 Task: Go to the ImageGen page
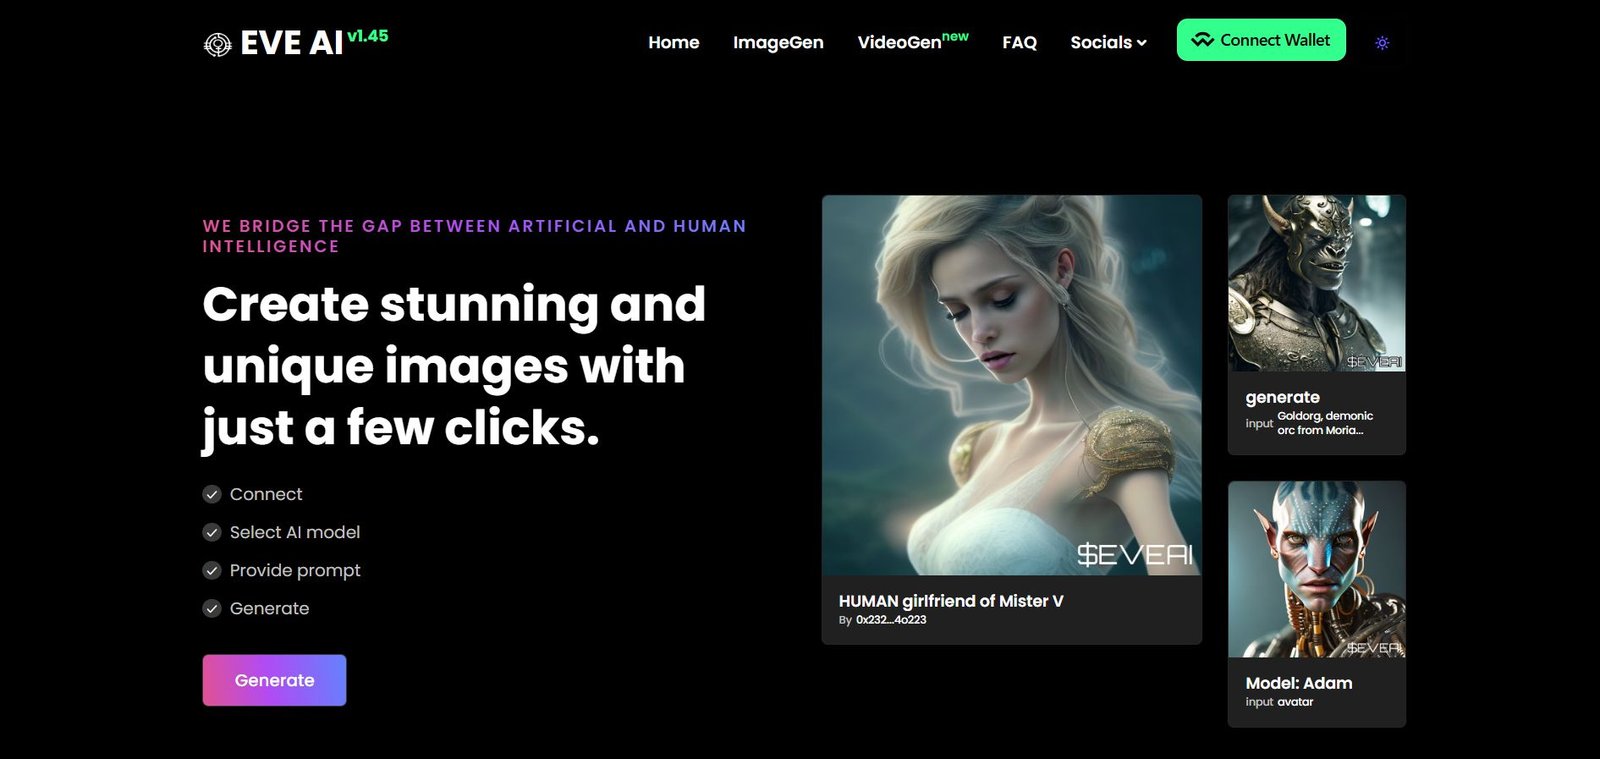tap(778, 42)
